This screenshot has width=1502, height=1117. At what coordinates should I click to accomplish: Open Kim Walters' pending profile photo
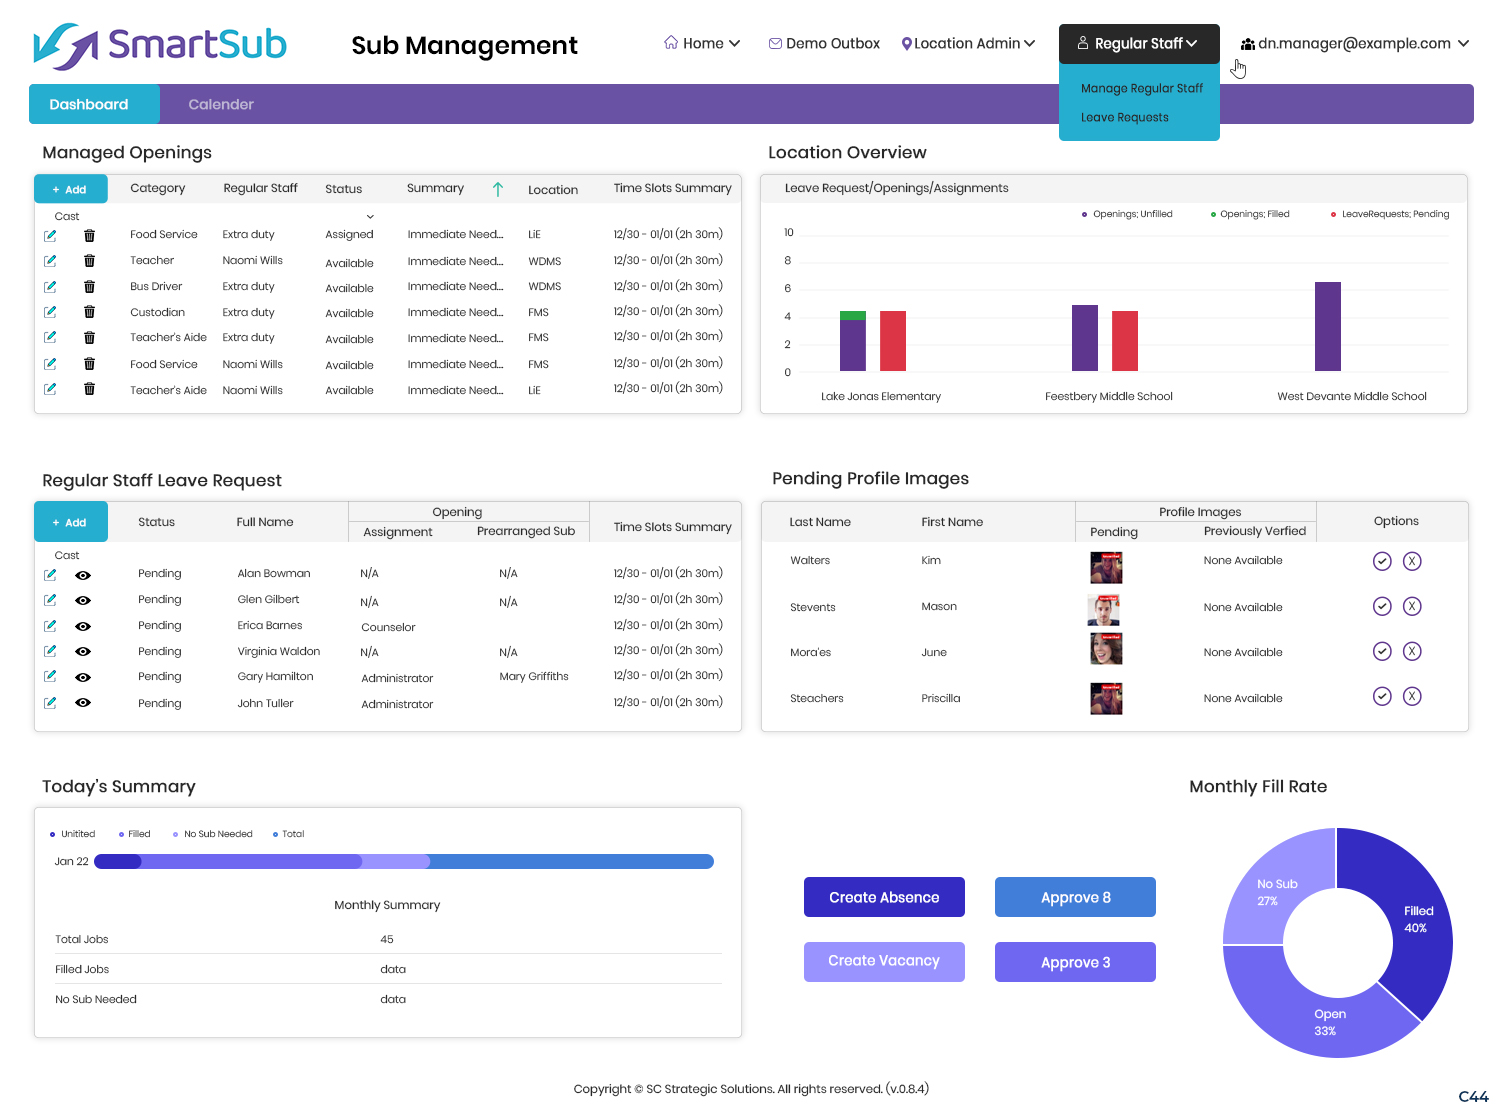(1106, 567)
